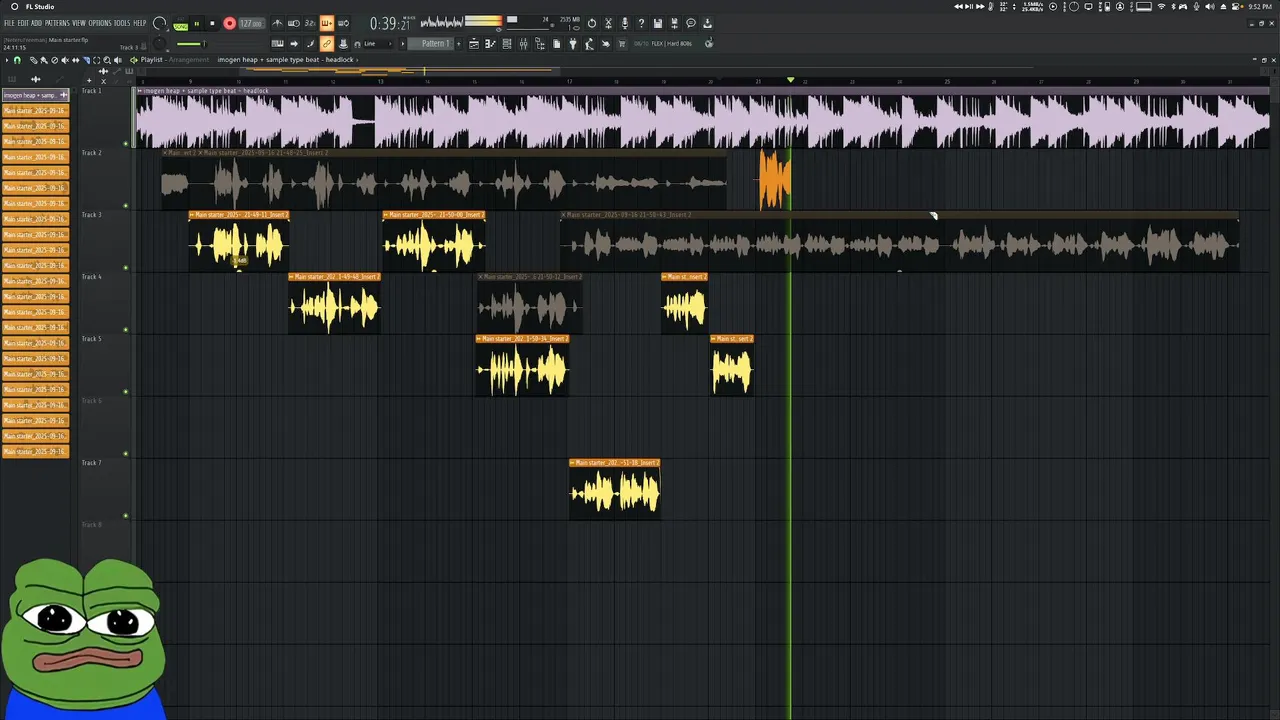The image size is (1280, 720).
Task: Open the HELP menu
Action: point(139,23)
